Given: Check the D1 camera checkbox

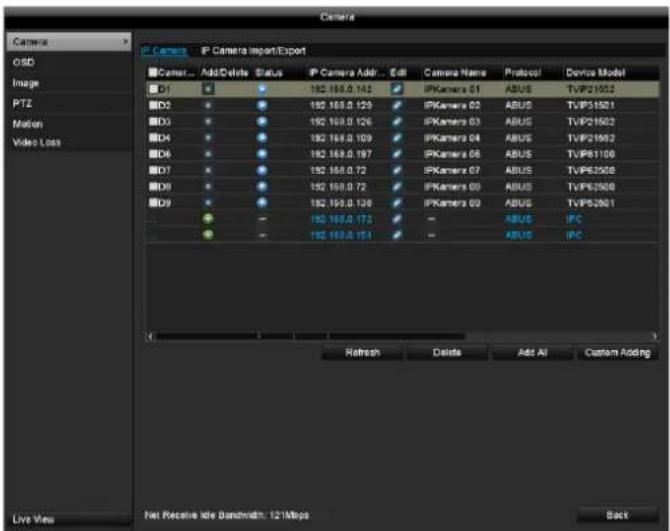Looking at the screenshot, I should tap(153, 89).
